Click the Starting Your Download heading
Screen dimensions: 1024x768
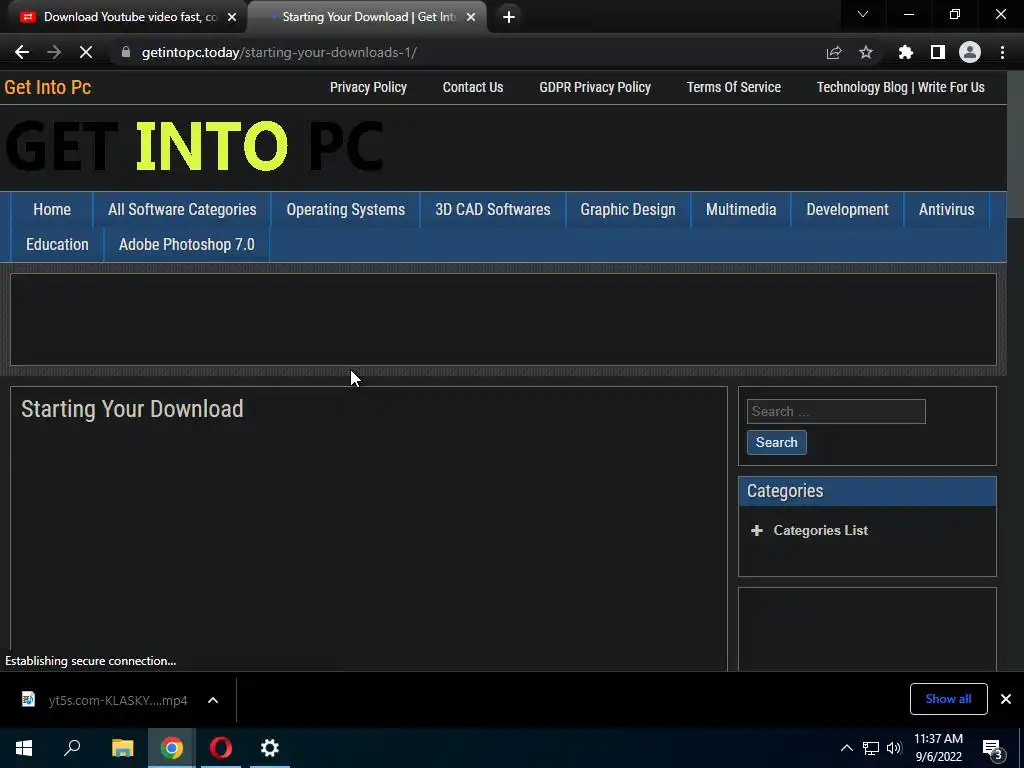pos(132,409)
